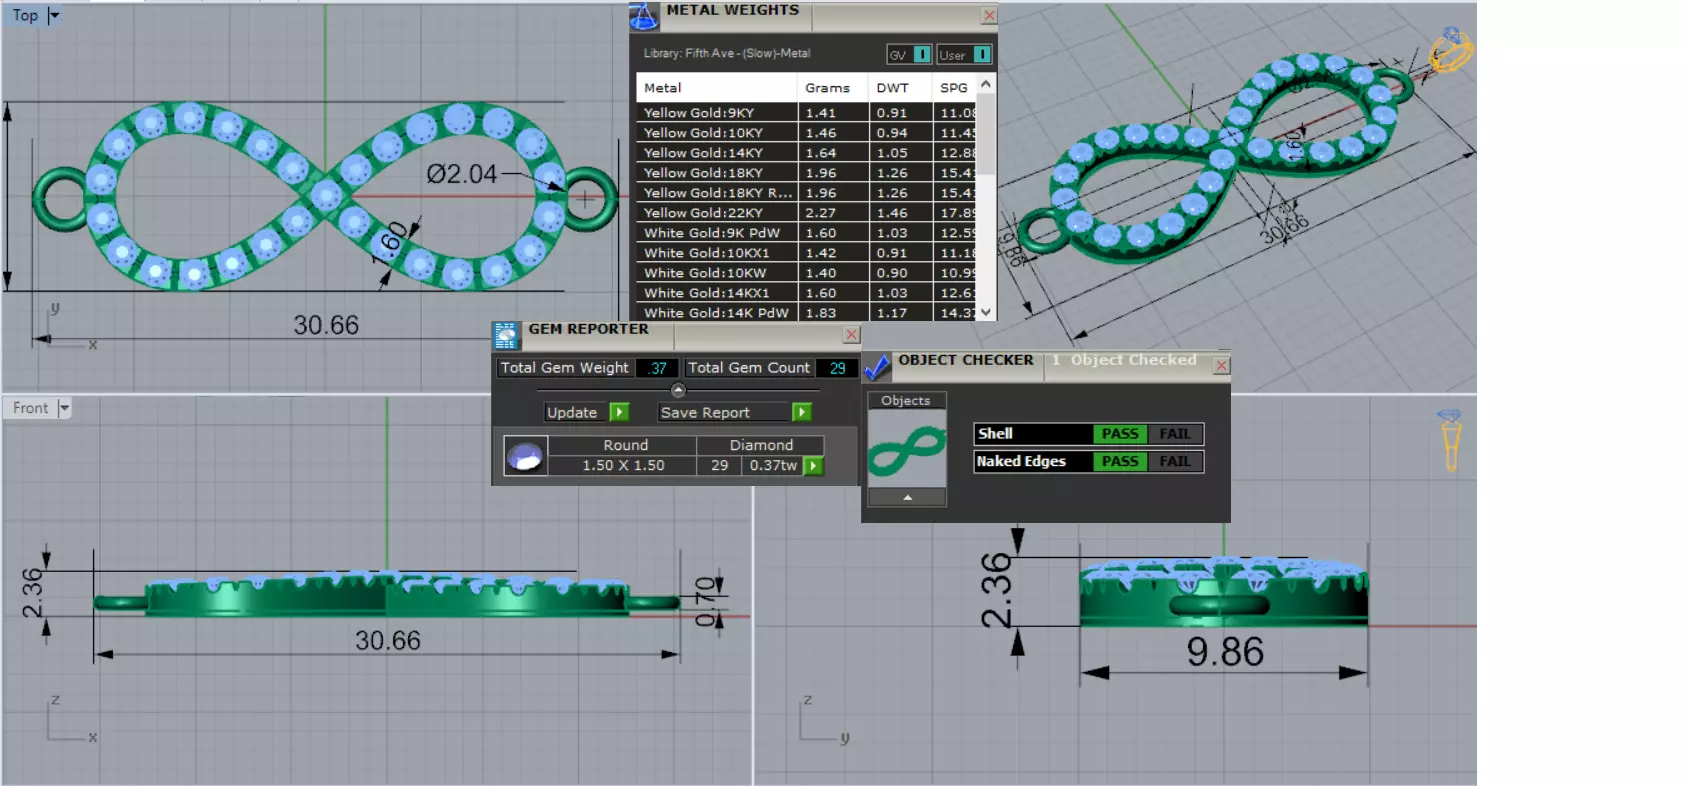Screen dimensions: 1685x786
Task: Select the Yellow Gold:18KY row
Action: point(806,173)
